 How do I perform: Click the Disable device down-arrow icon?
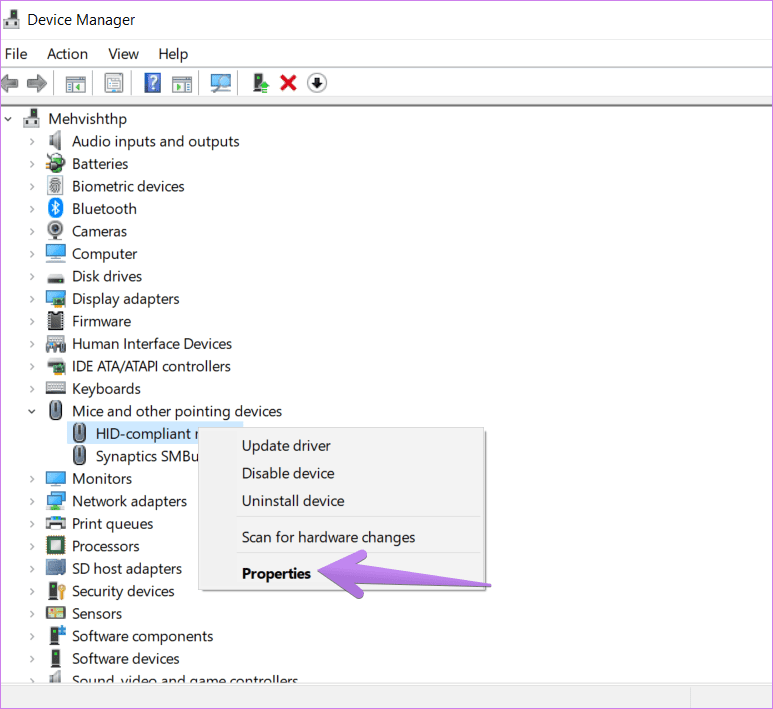317,83
